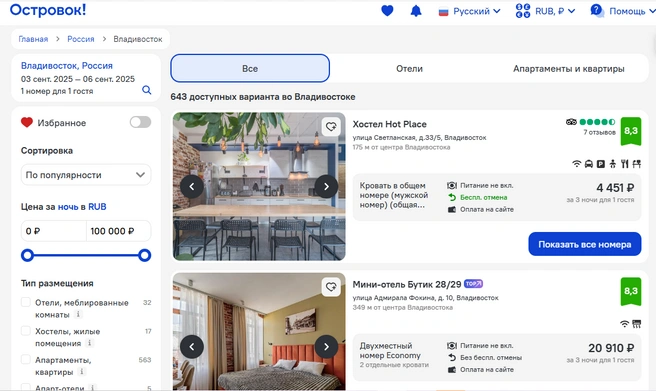Select the Все tab
Image resolution: width=656 pixels, height=391 pixels.
click(250, 68)
